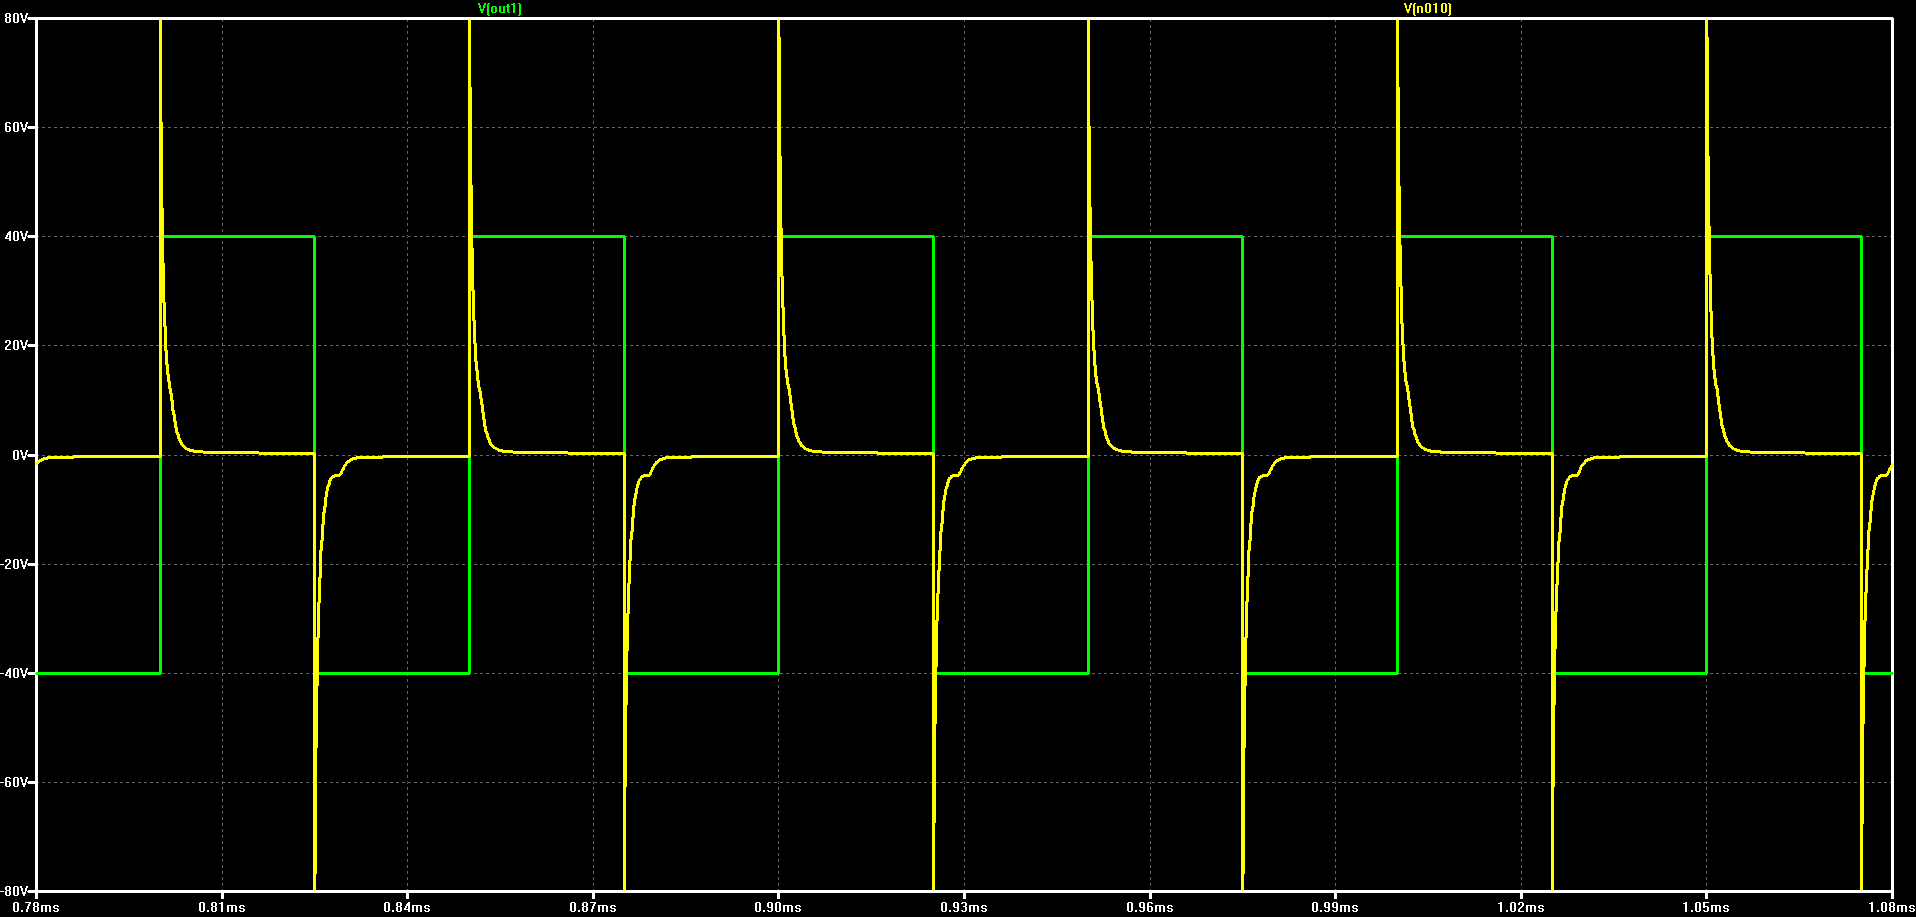The height and width of the screenshot is (917, 1916).
Task: Click the 0V vertical axis label
Action: [x=20, y=455]
